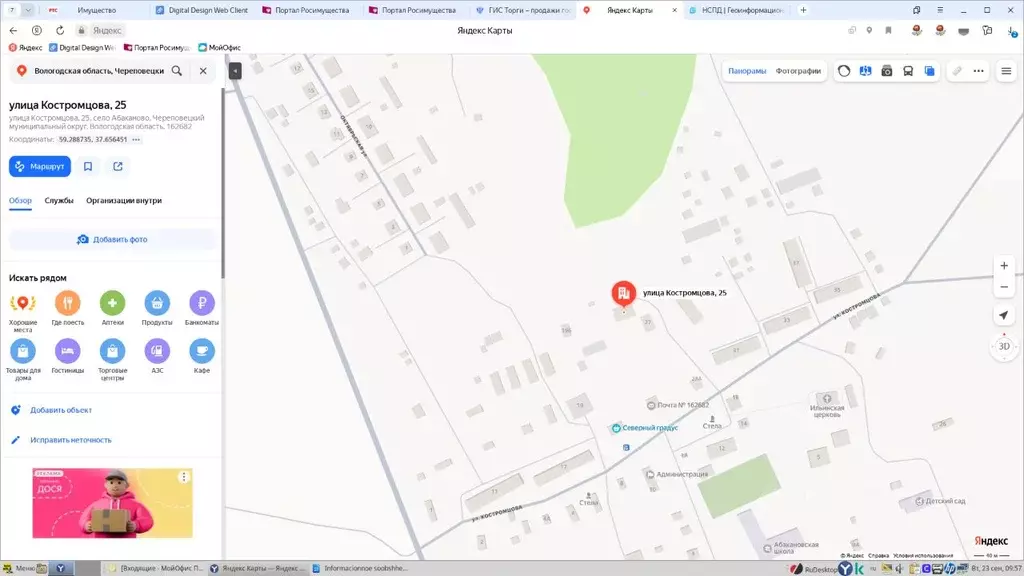
Task: Open the hamburger menu top right
Action: click(1006, 71)
